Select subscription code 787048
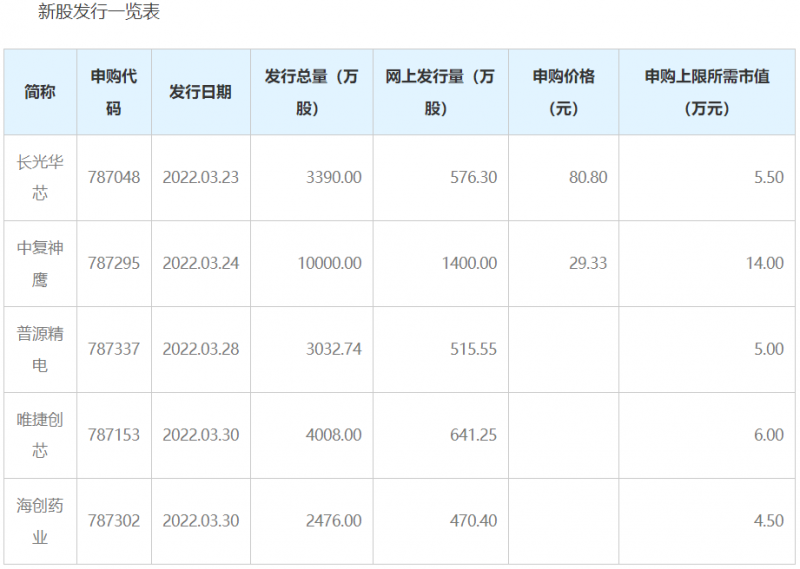 pos(114,178)
